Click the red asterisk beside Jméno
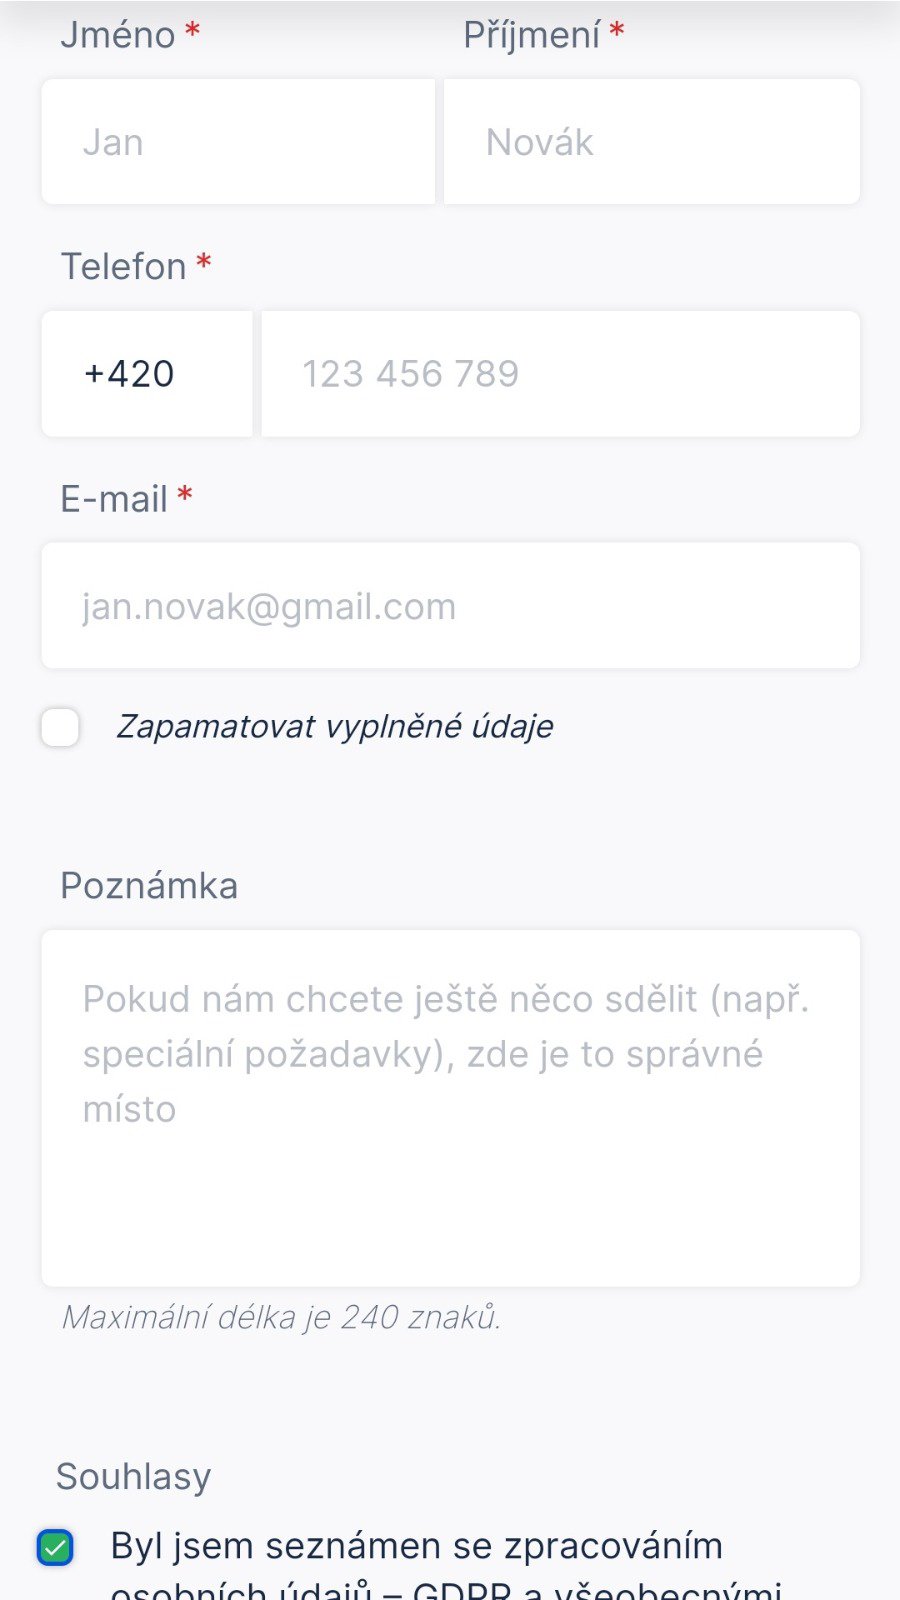The width and height of the screenshot is (900, 1600). [193, 31]
